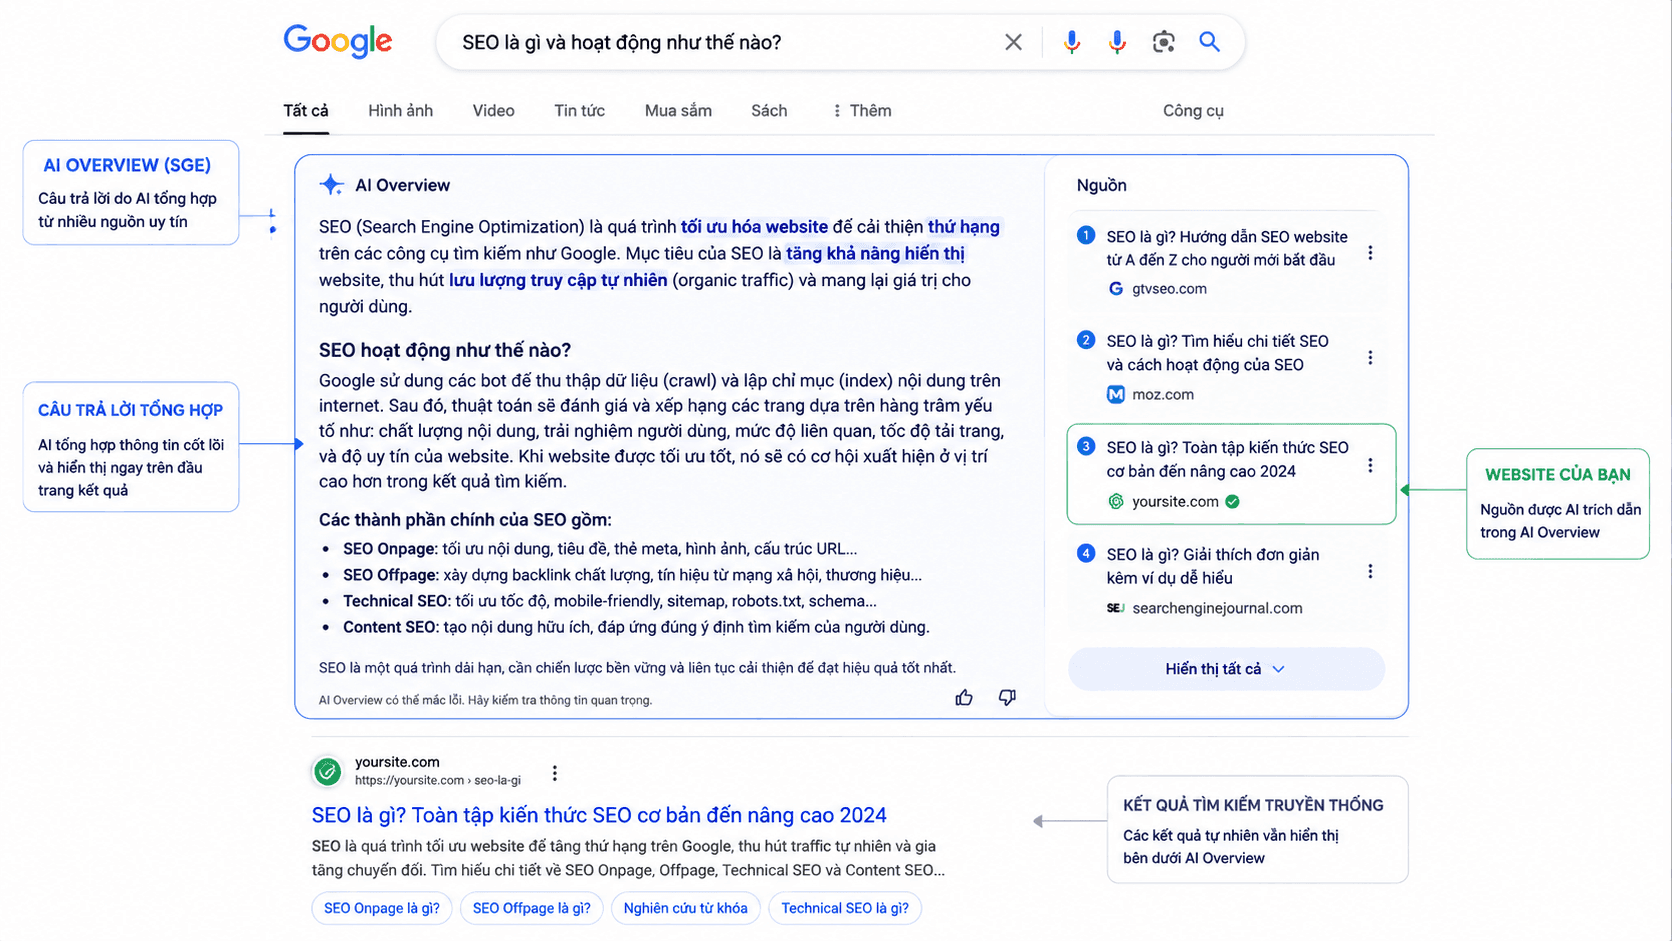Click the yoursite.com favicon in sources

1116,502
